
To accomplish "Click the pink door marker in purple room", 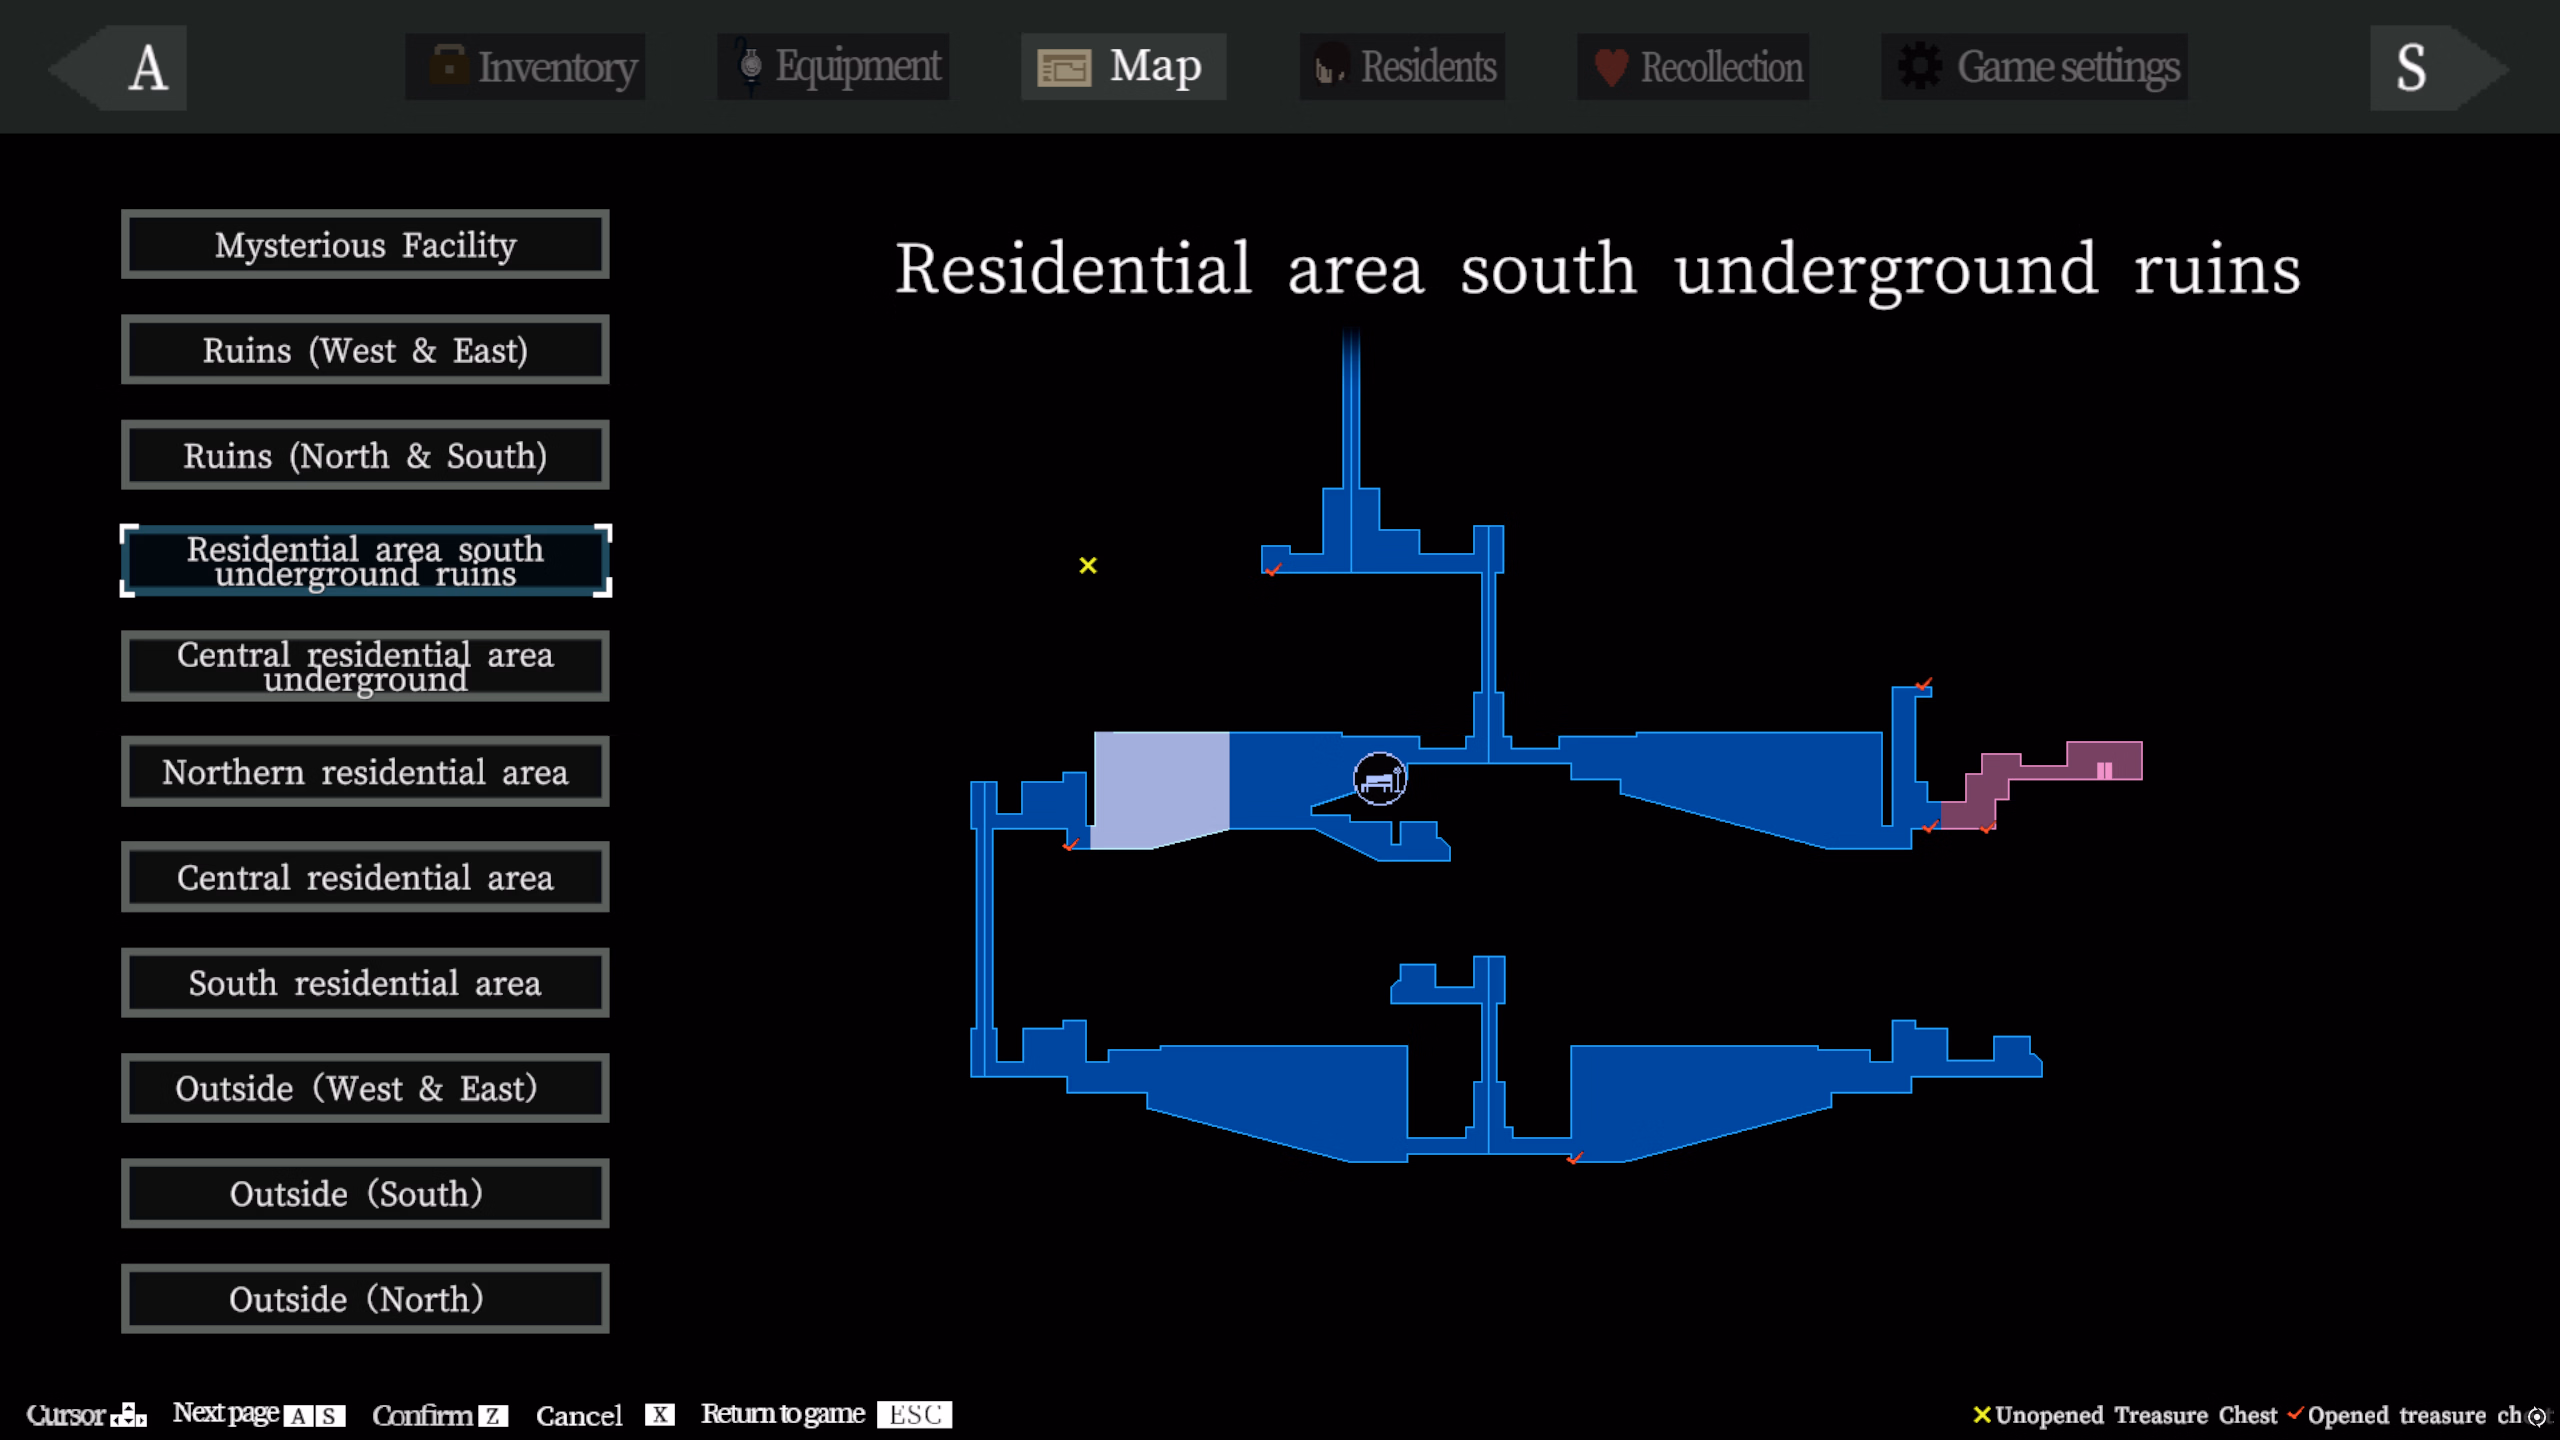I will click(2104, 770).
